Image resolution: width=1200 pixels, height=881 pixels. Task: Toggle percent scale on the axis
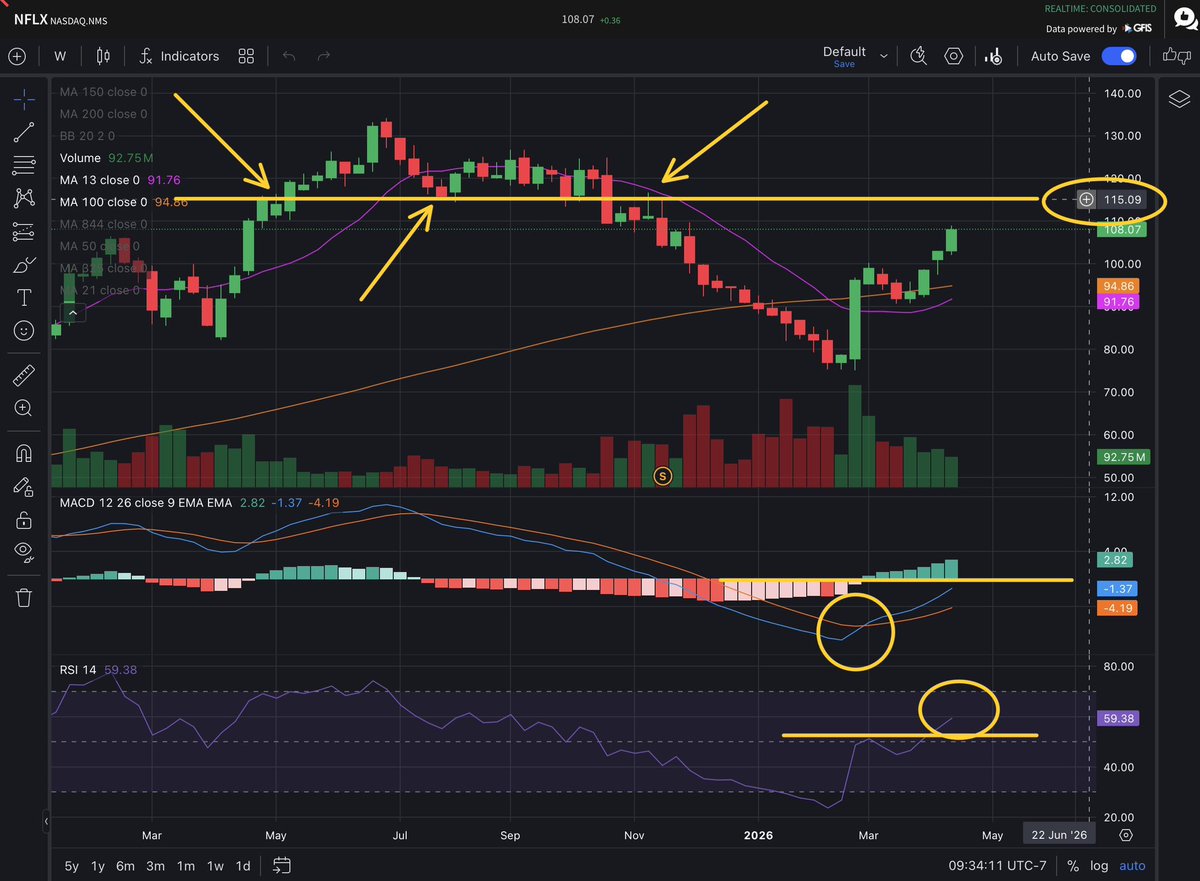(x=1073, y=865)
